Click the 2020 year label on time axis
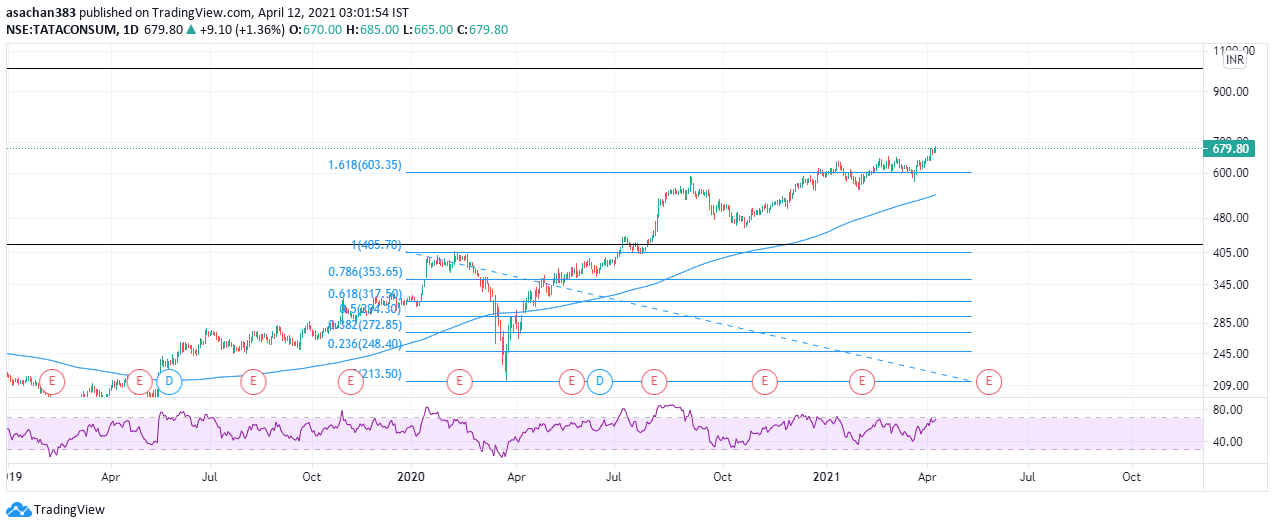The width and height of the screenshot is (1274, 528). (x=413, y=478)
